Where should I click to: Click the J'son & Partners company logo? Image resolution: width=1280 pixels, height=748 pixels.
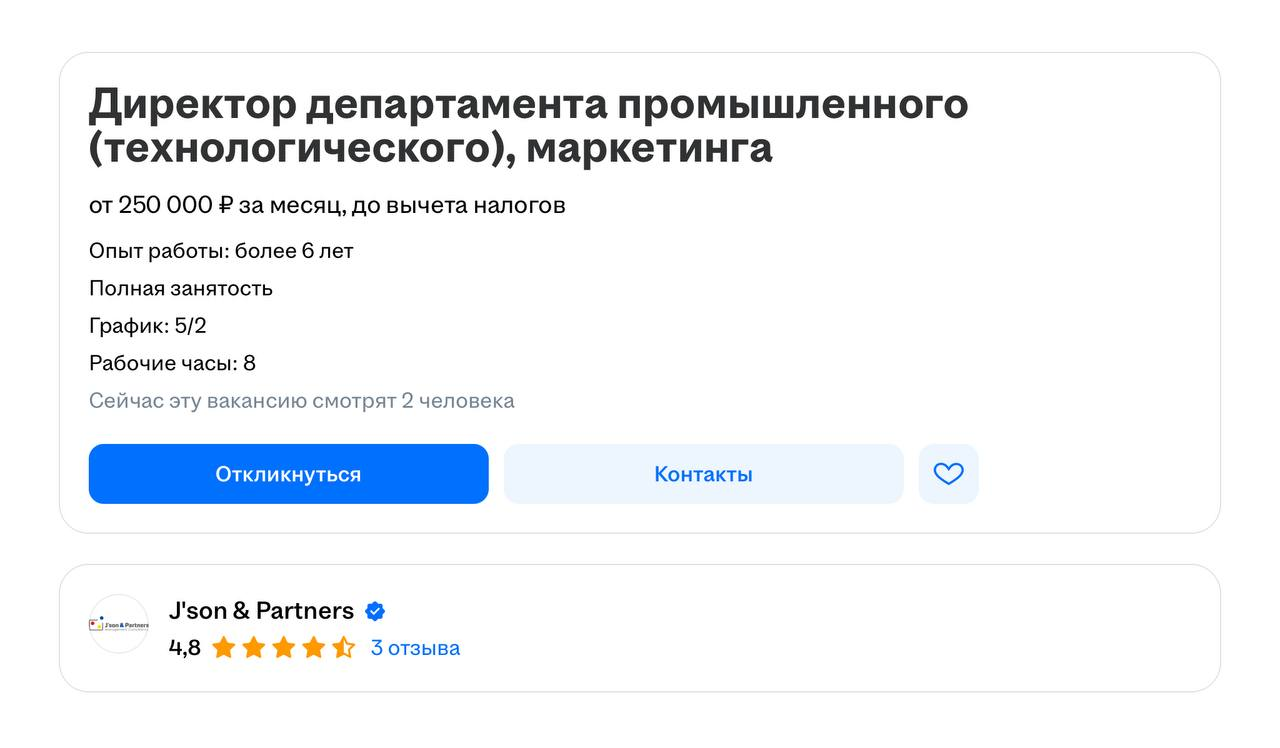[119, 624]
